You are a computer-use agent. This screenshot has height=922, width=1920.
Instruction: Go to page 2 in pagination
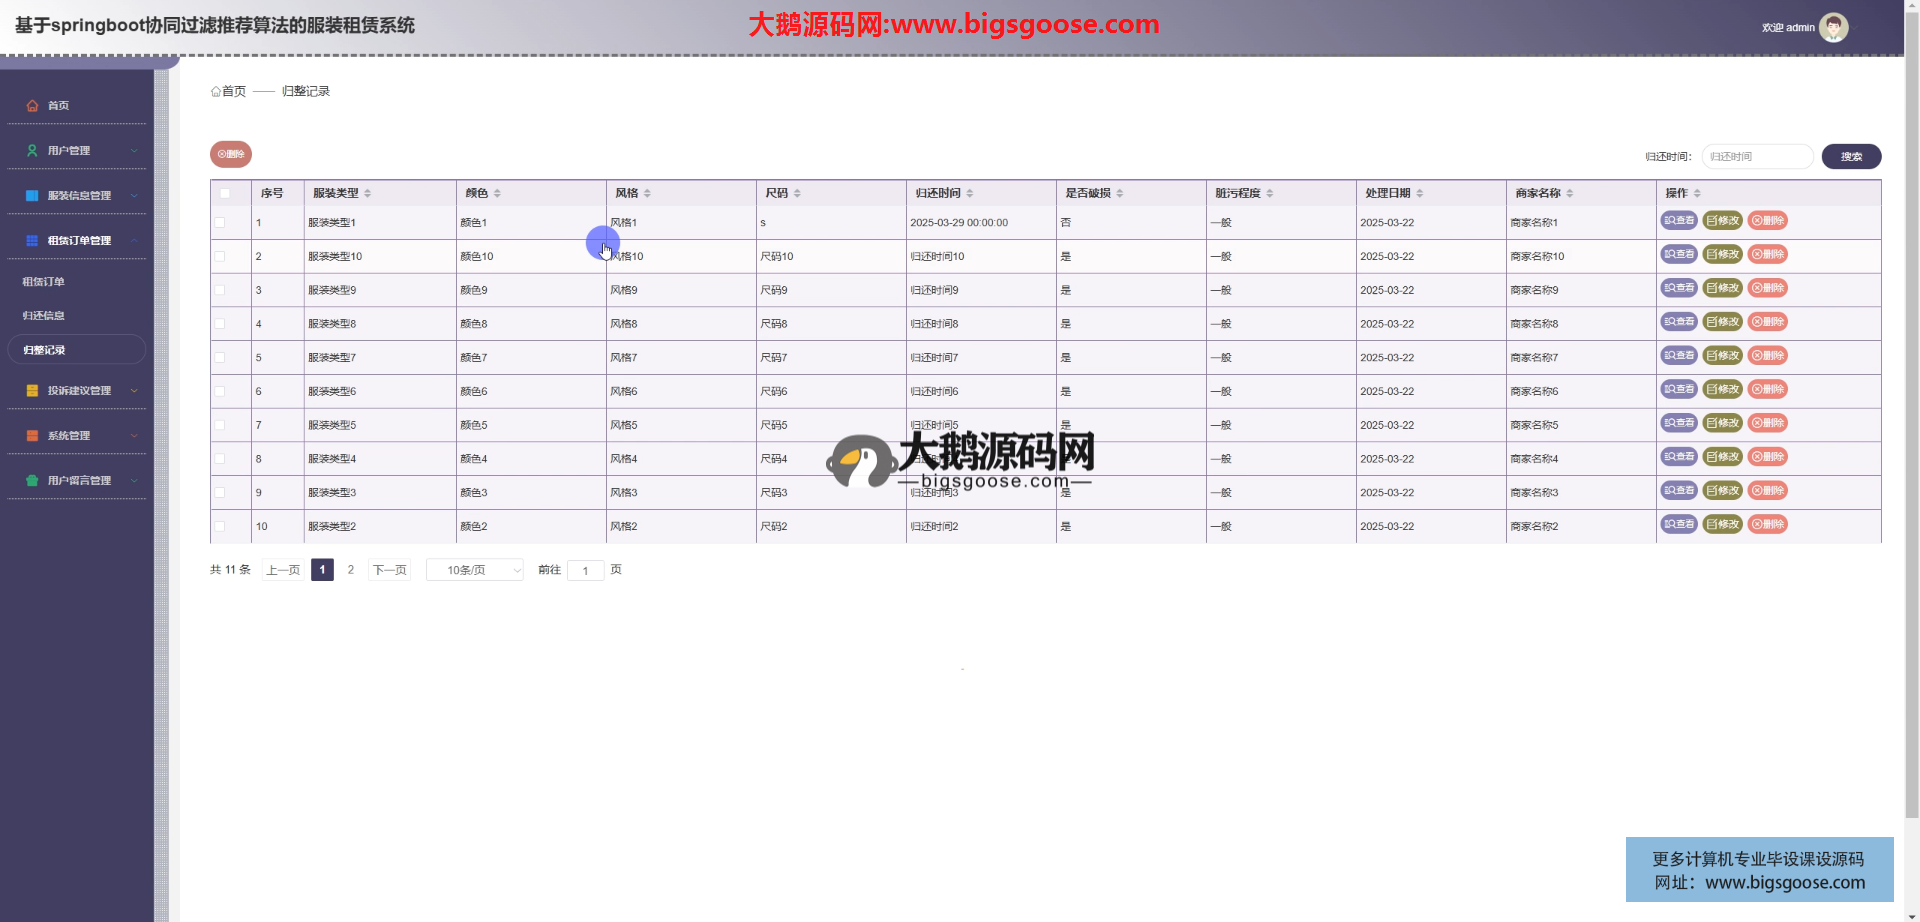(x=350, y=570)
